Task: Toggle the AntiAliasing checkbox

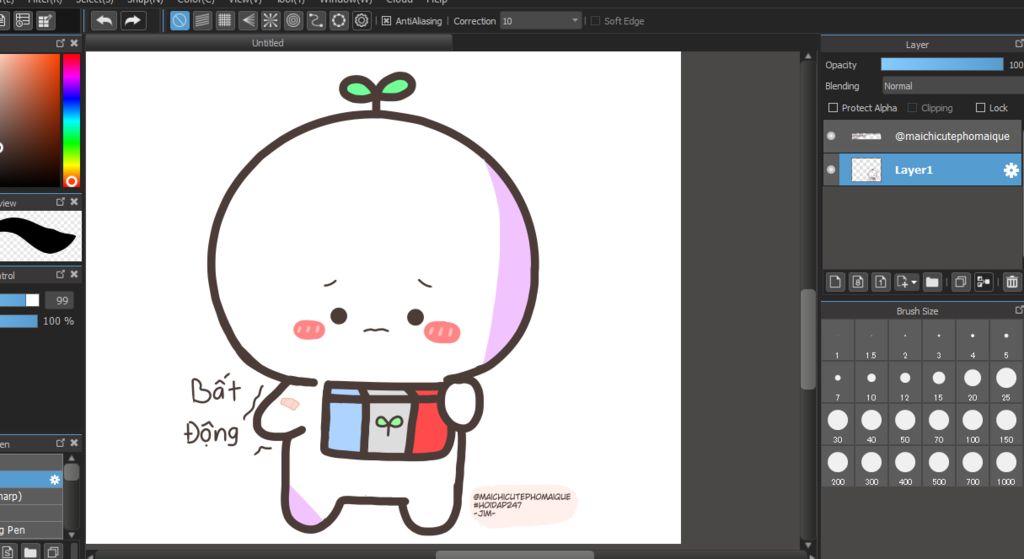Action: pyautogui.click(x=386, y=21)
